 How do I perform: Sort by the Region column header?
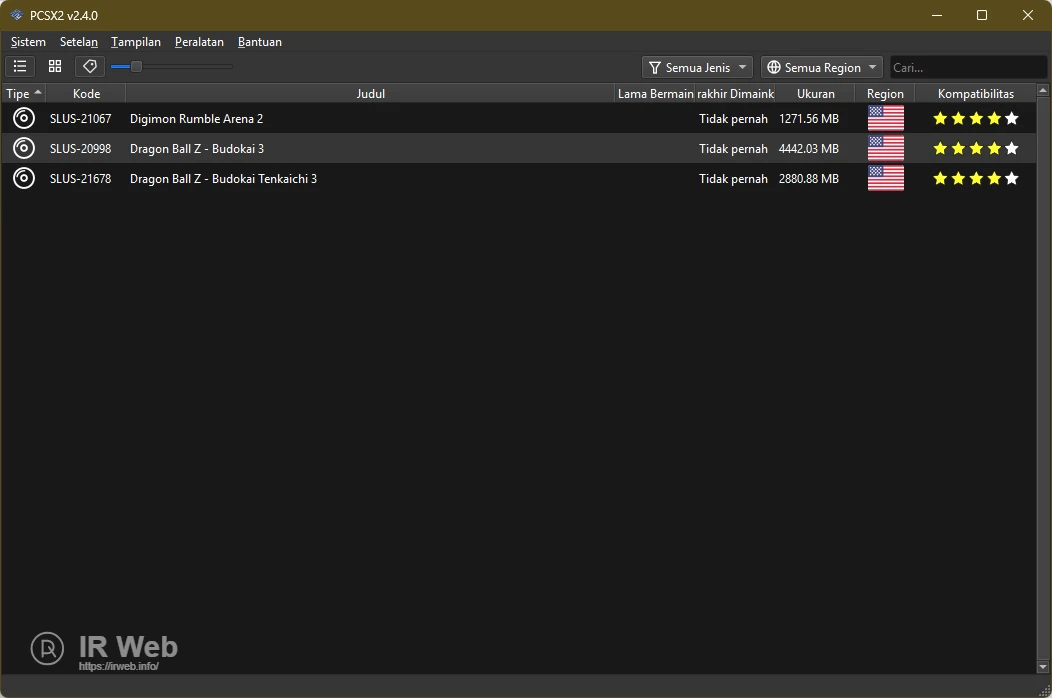[x=885, y=93]
